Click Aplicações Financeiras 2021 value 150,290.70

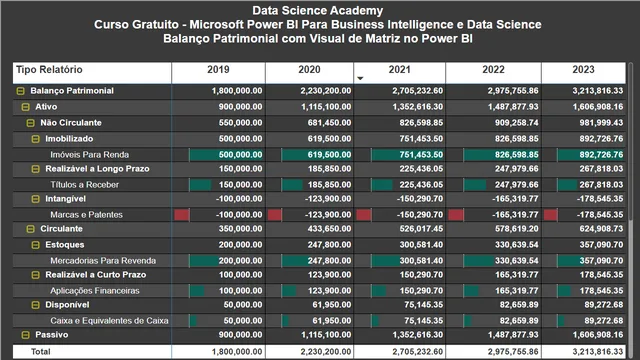tap(421, 291)
